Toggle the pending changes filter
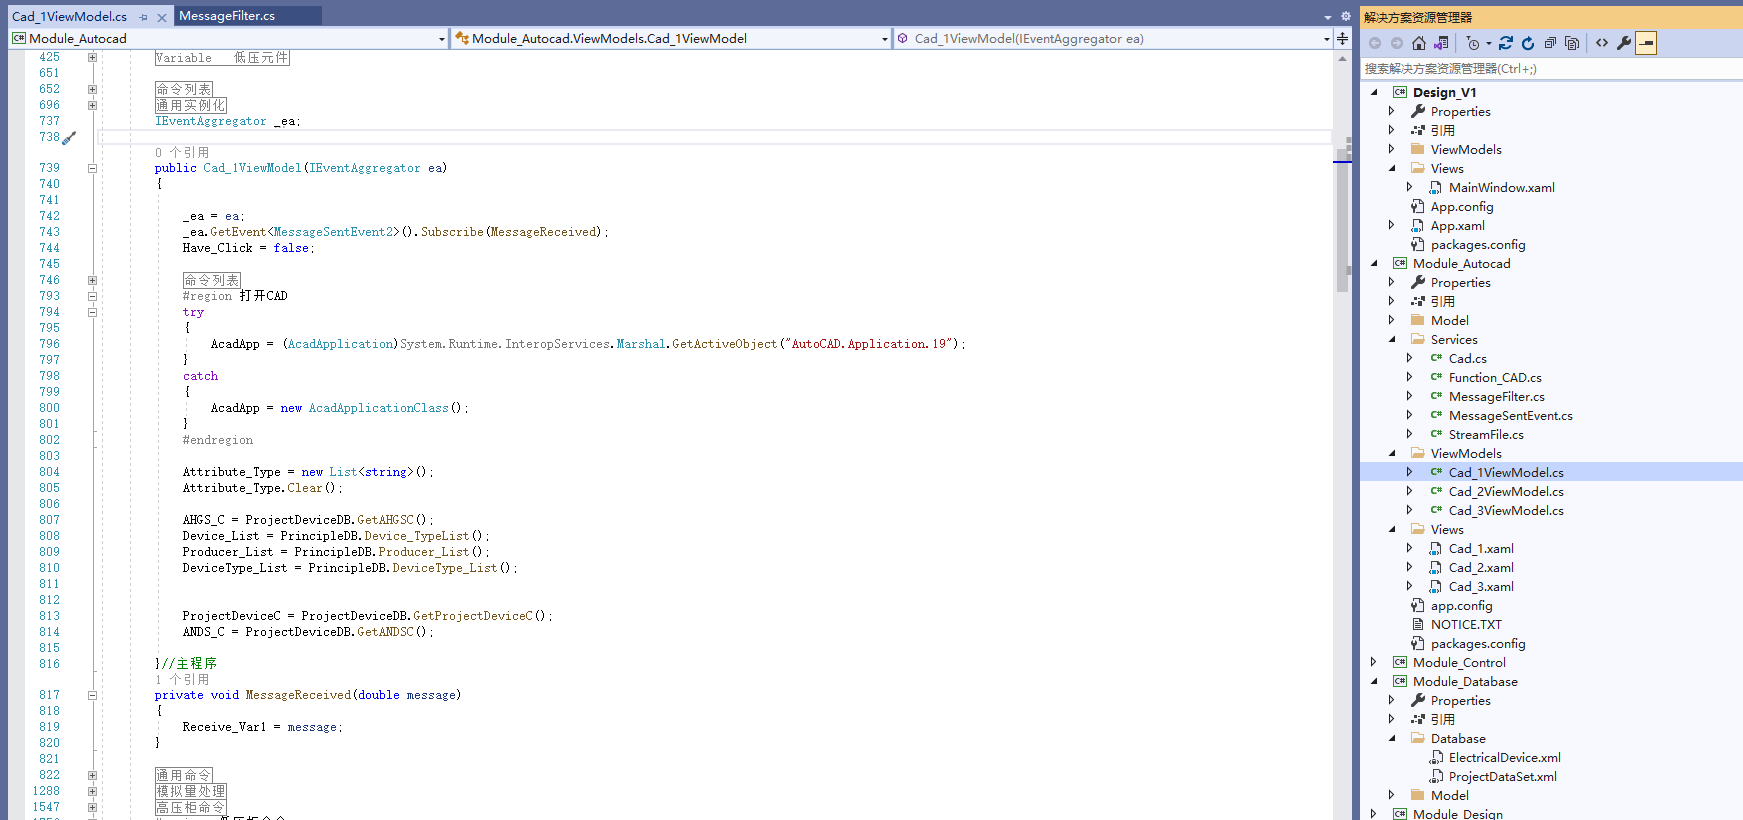This screenshot has height=820, width=1743. (1472, 43)
